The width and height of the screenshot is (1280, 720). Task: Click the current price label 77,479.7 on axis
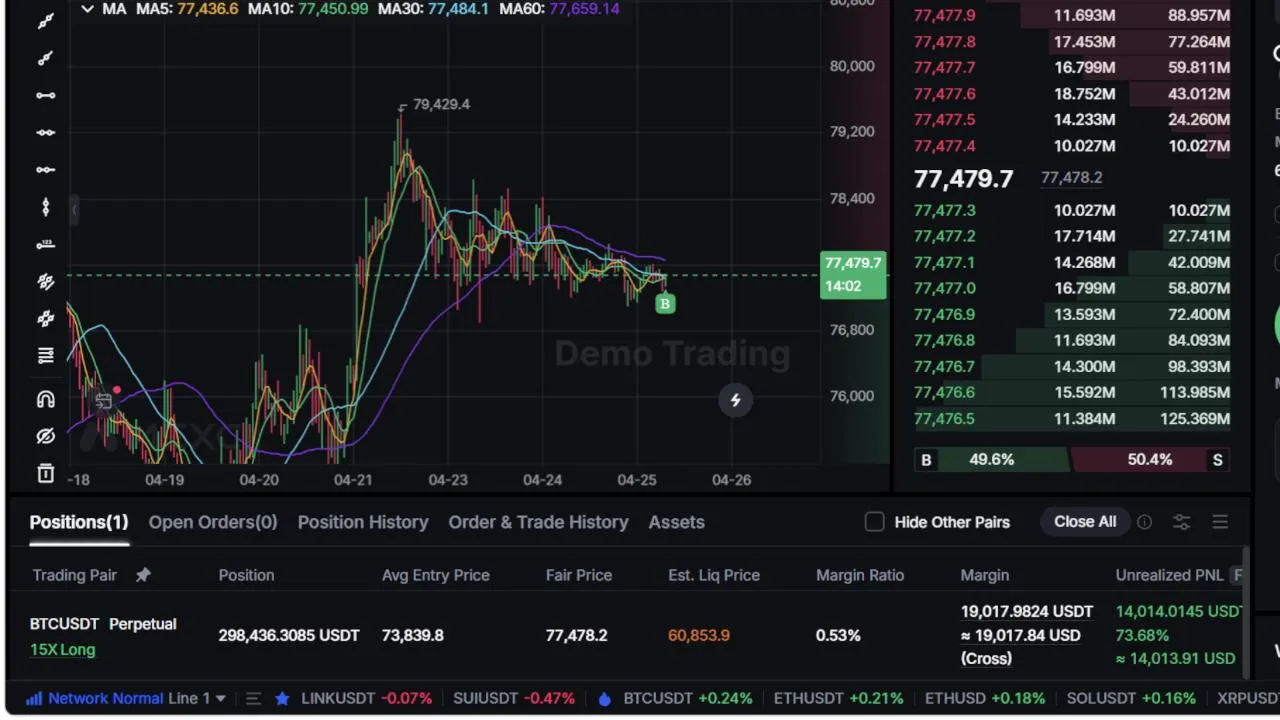click(853, 274)
